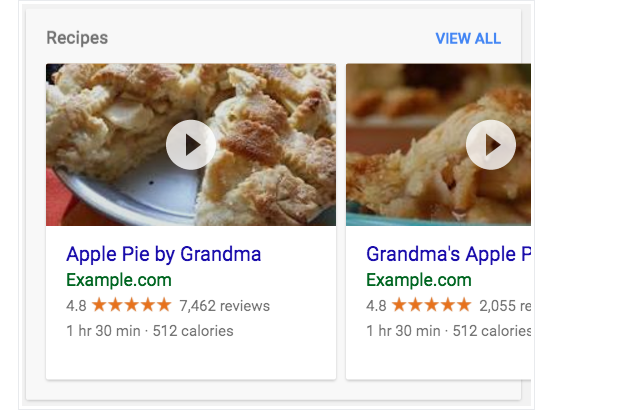Click the 512 calories text on the first card
Screen dimensions: 625x419
[x=193, y=331]
